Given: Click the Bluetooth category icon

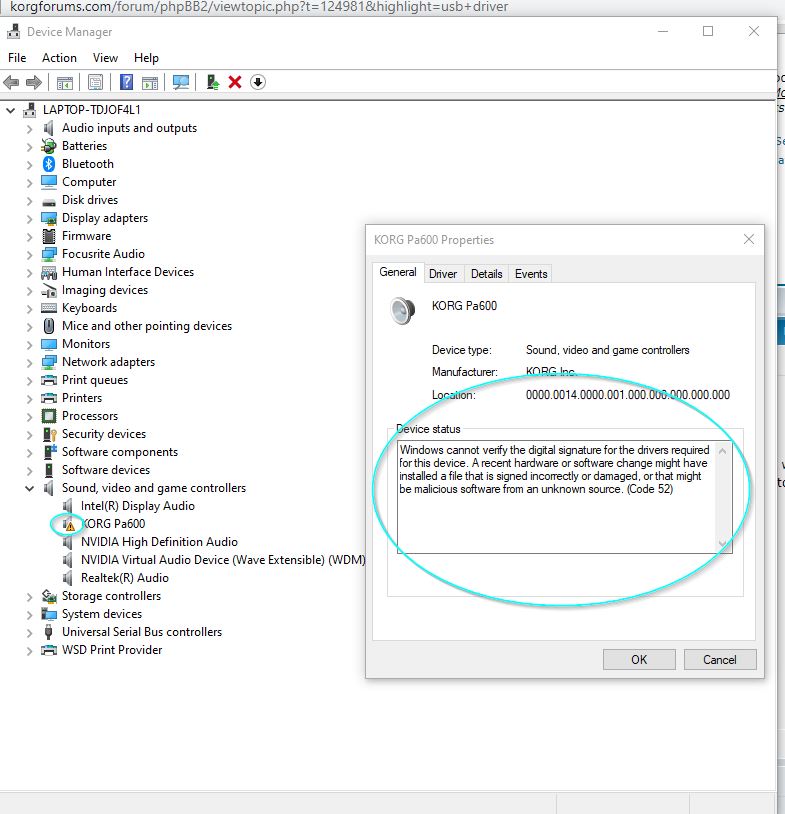Looking at the screenshot, I should point(49,164).
